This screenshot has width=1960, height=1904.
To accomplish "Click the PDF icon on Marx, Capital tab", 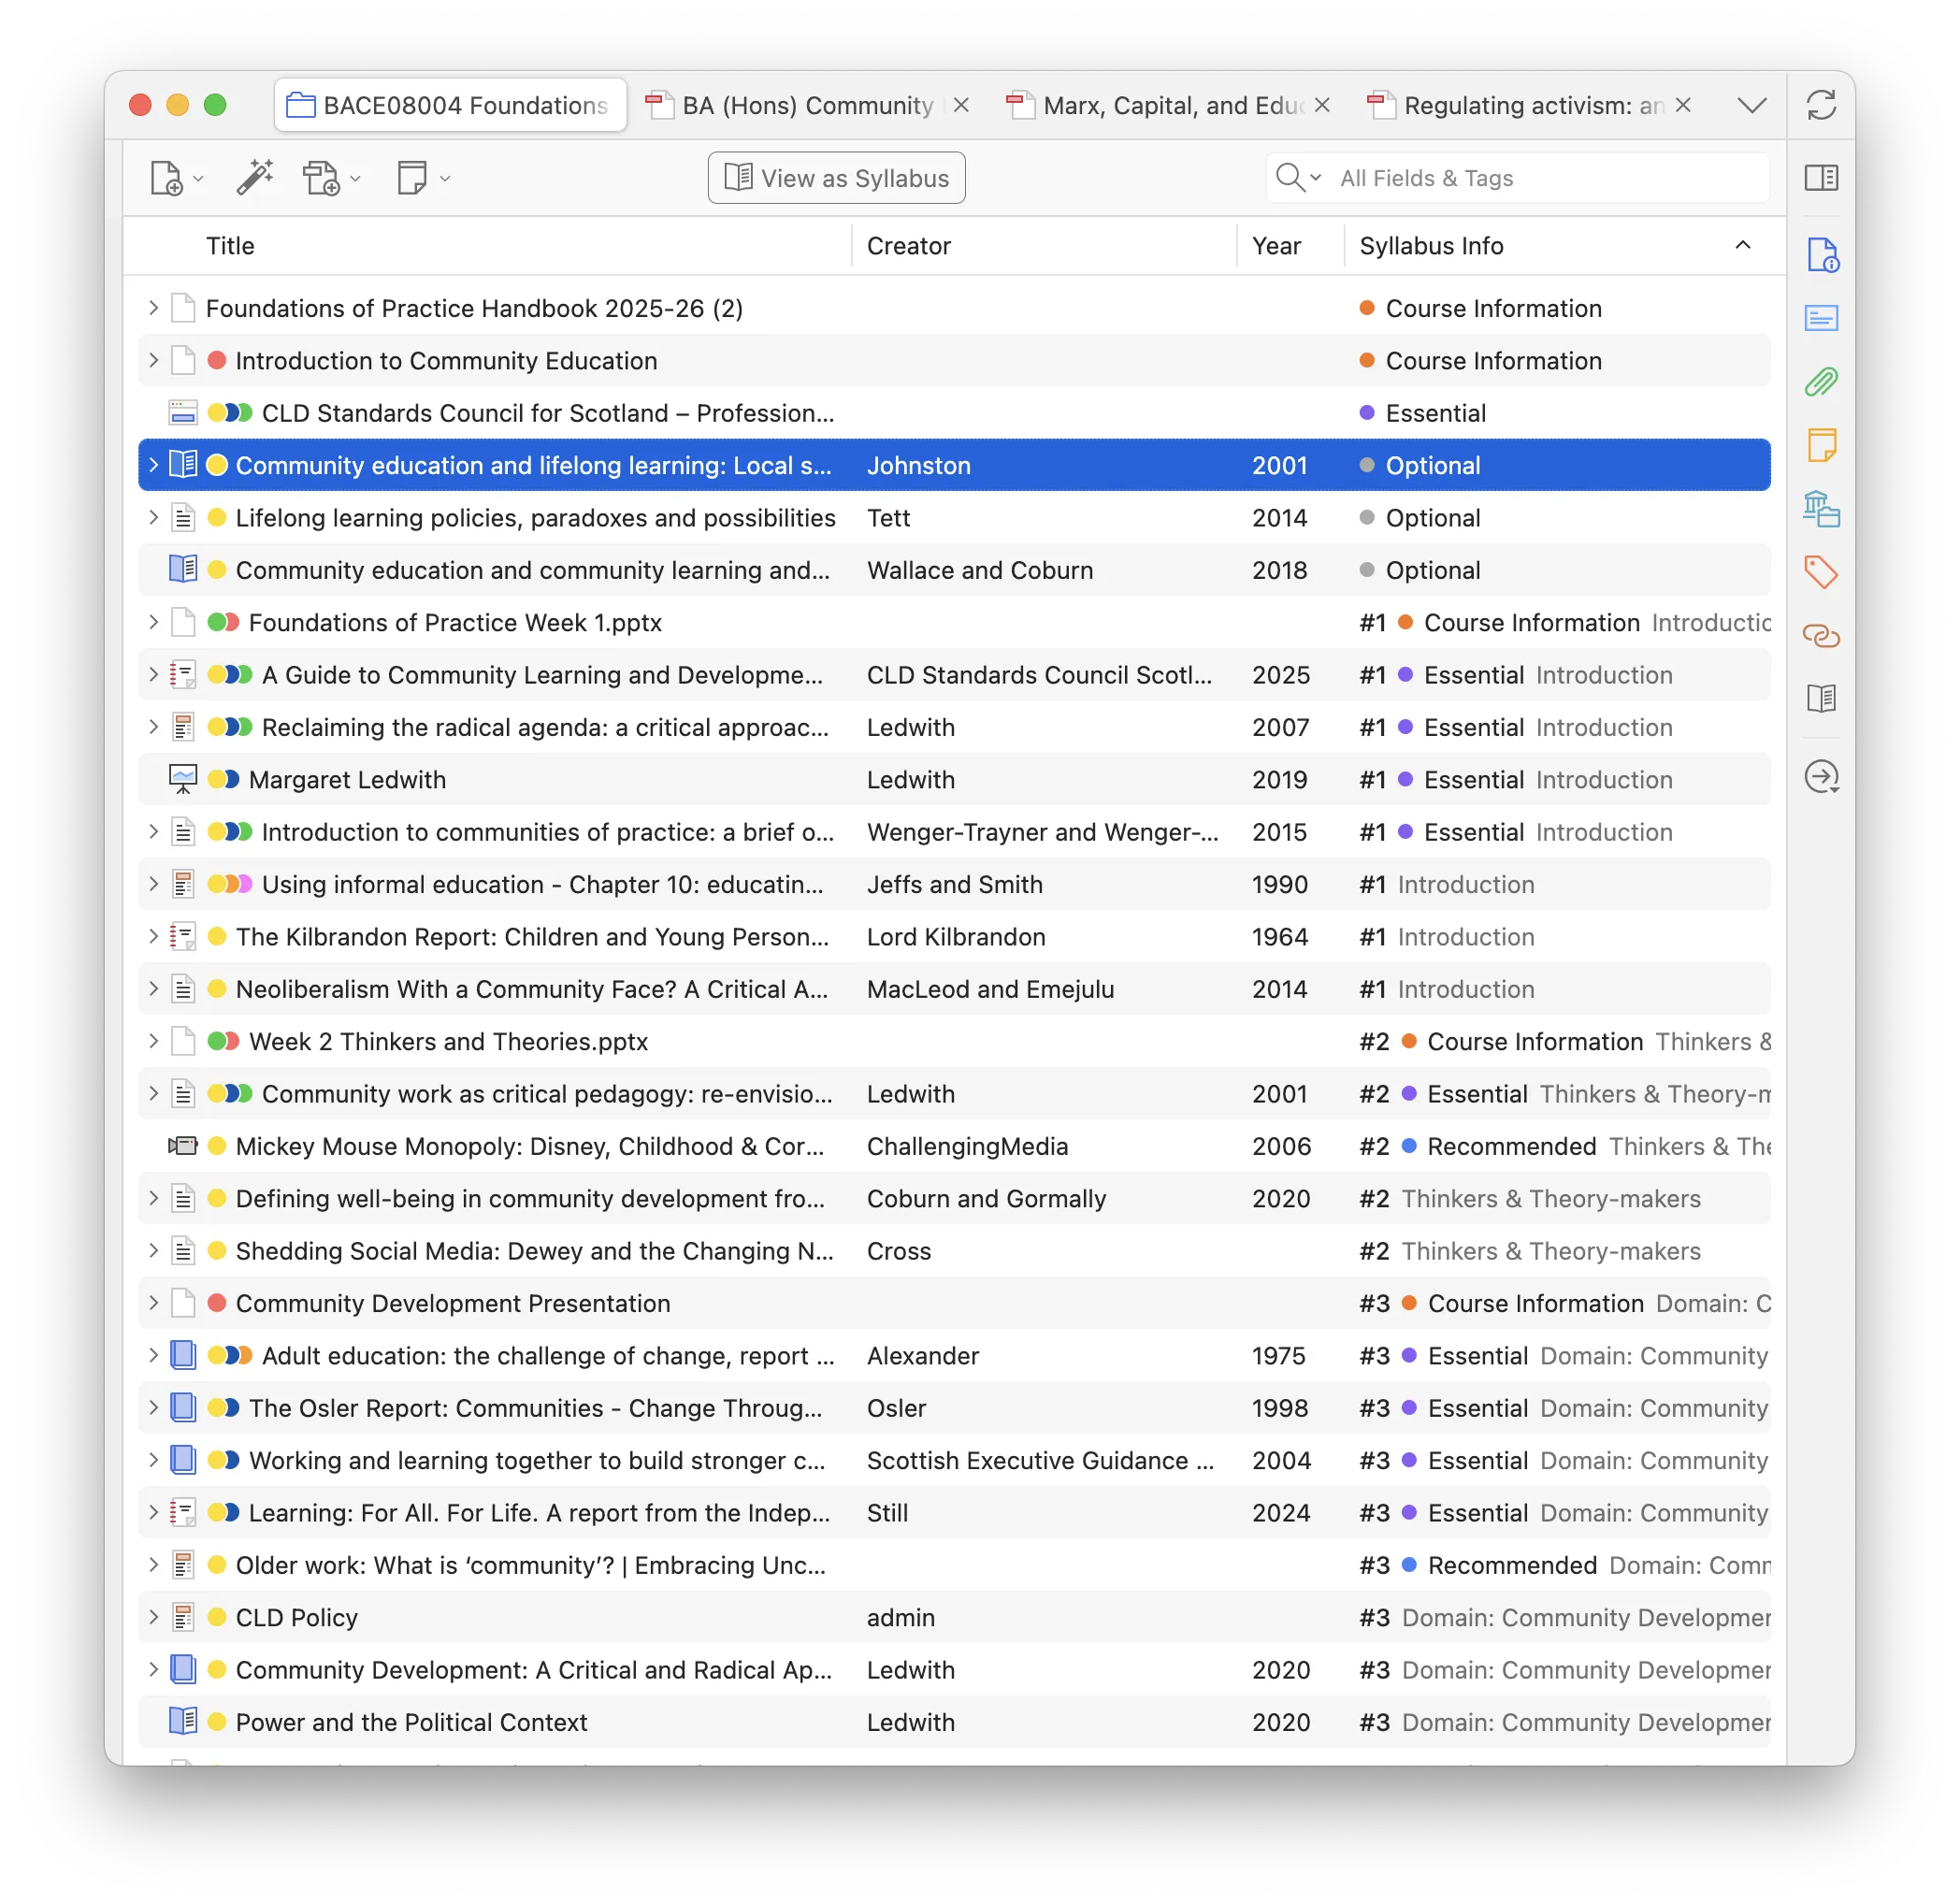I will click(x=1020, y=105).
